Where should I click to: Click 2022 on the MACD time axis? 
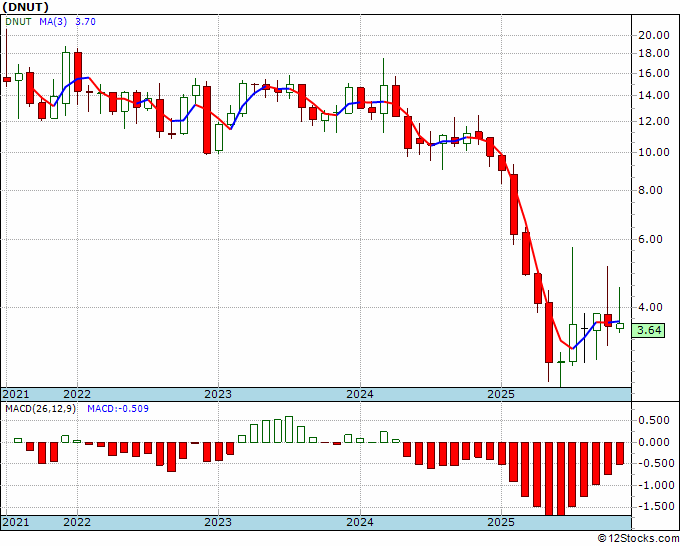coord(77,522)
